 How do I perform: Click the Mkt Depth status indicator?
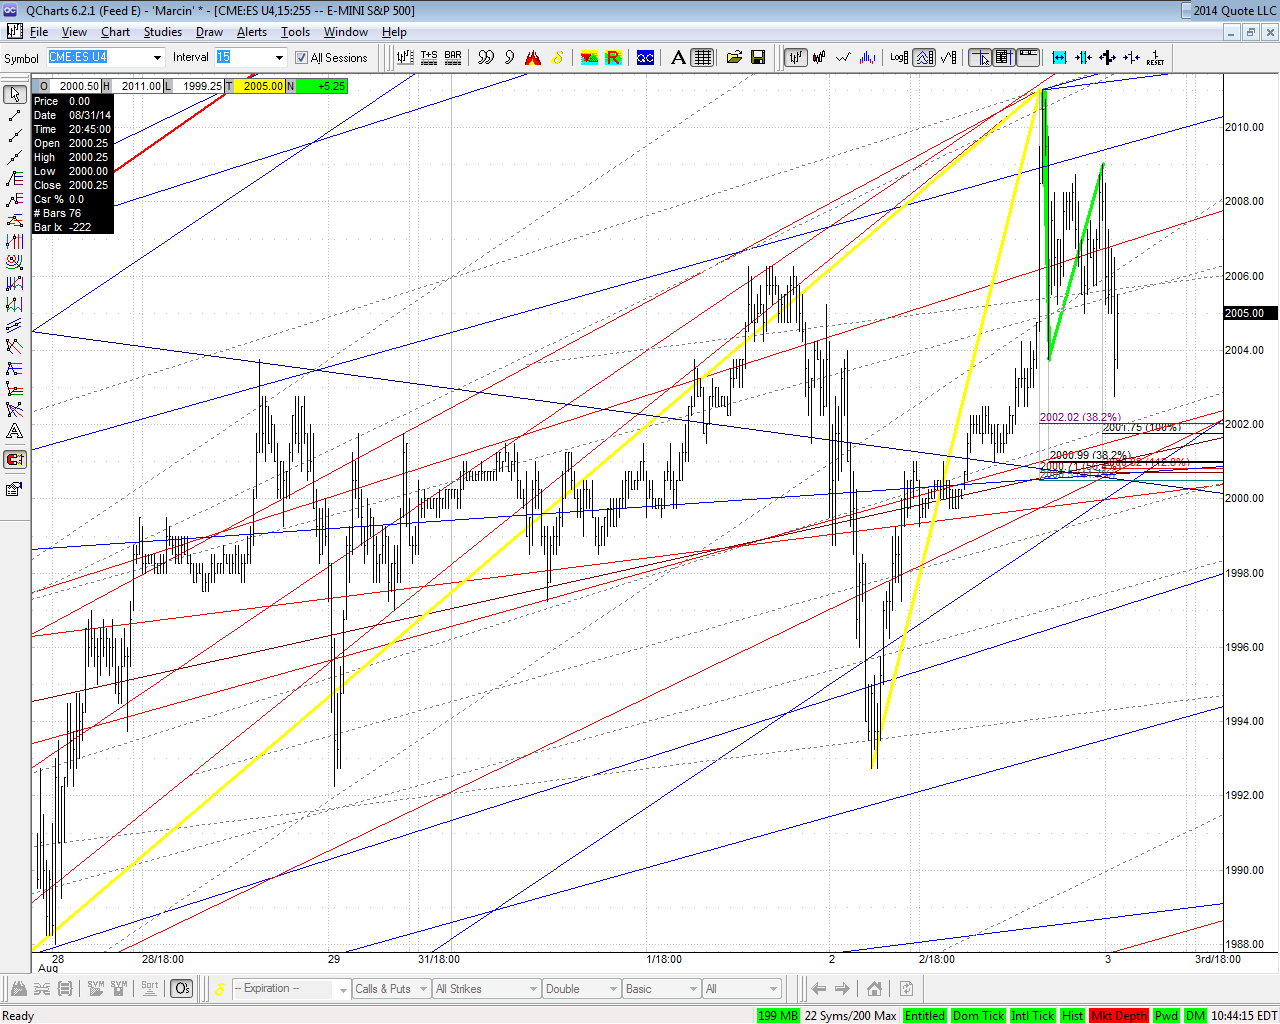click(1119, 1015)
